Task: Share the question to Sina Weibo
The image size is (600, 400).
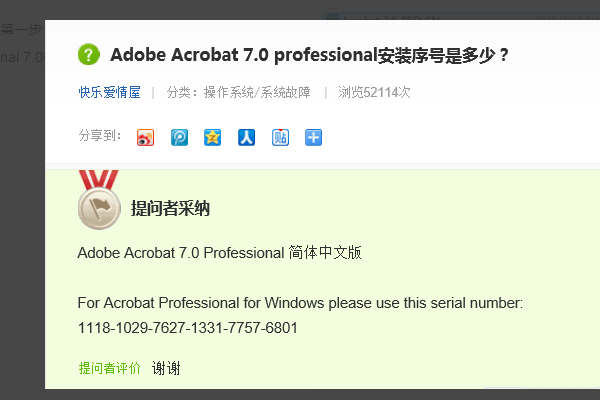Action: pyautogui.click(x=146, y=138)
